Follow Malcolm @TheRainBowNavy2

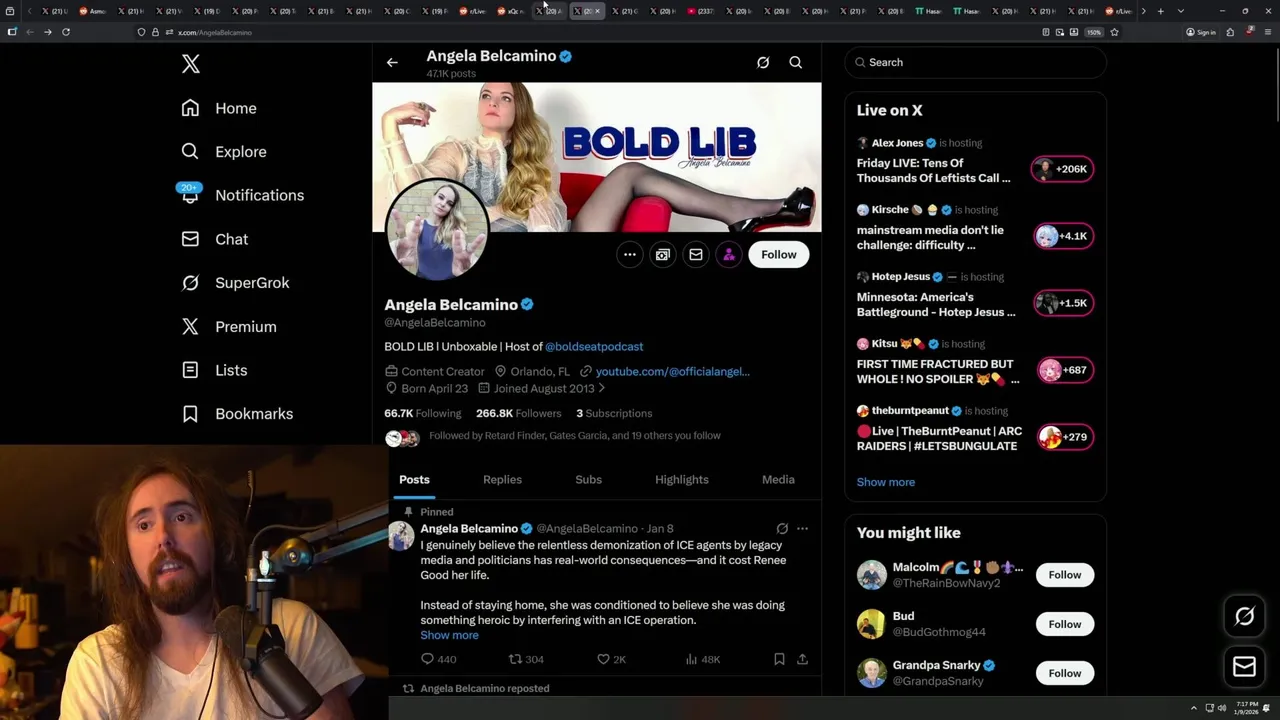click(1065, 575)
